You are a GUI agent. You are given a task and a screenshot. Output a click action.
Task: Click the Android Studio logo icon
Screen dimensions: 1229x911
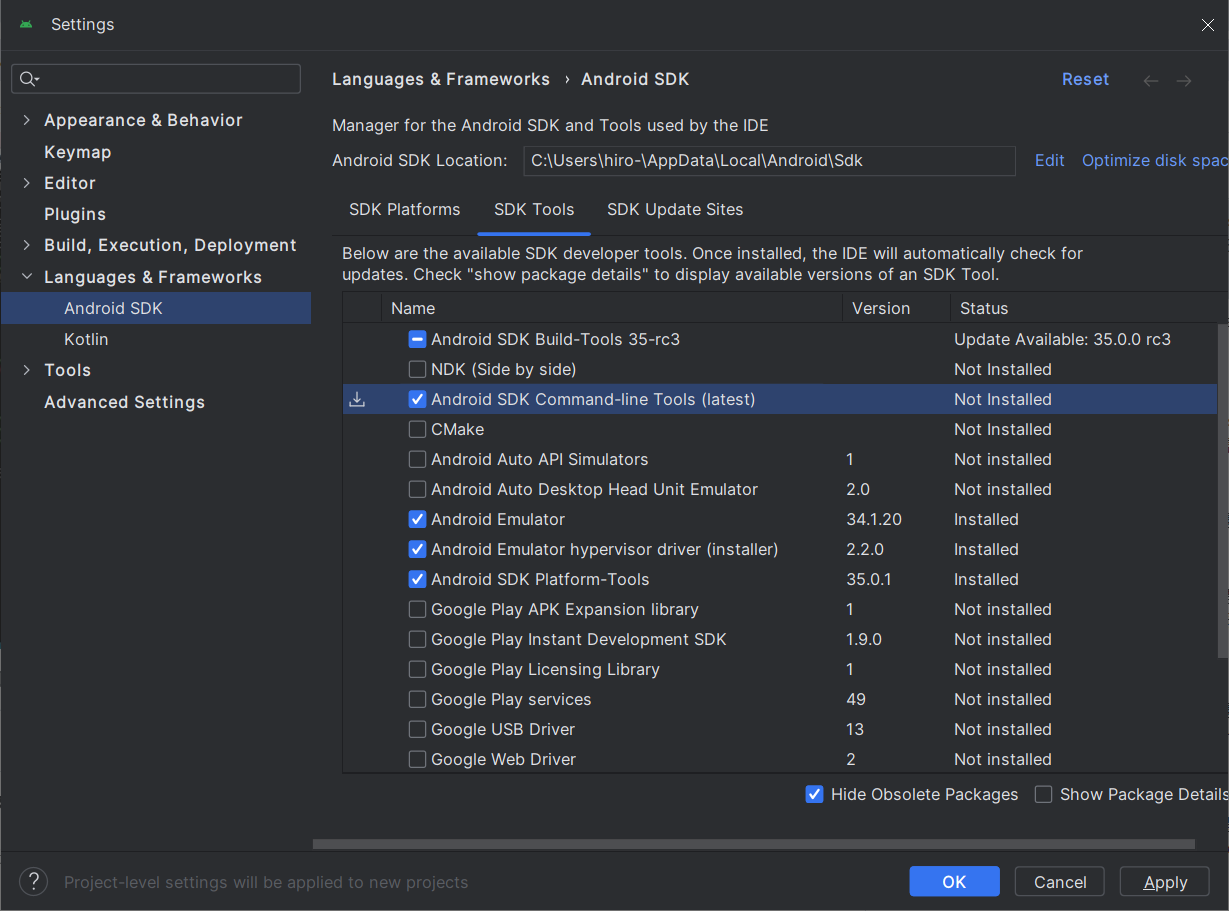click(26, 25)
